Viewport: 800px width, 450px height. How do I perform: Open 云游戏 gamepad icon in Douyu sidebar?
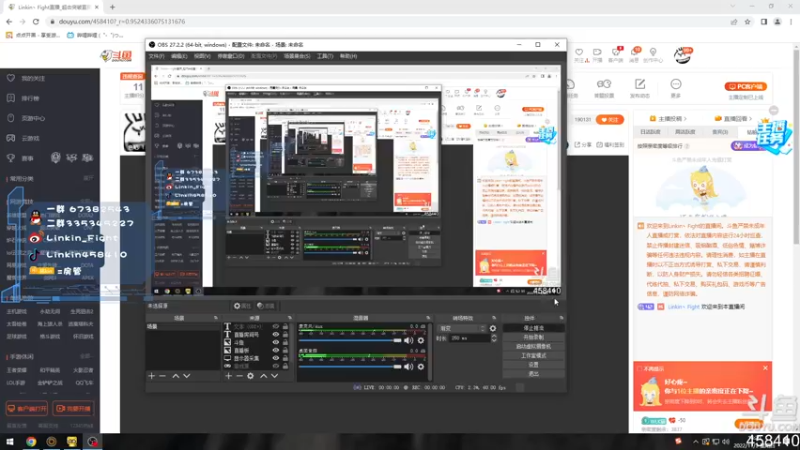click(x=11, y=138)
